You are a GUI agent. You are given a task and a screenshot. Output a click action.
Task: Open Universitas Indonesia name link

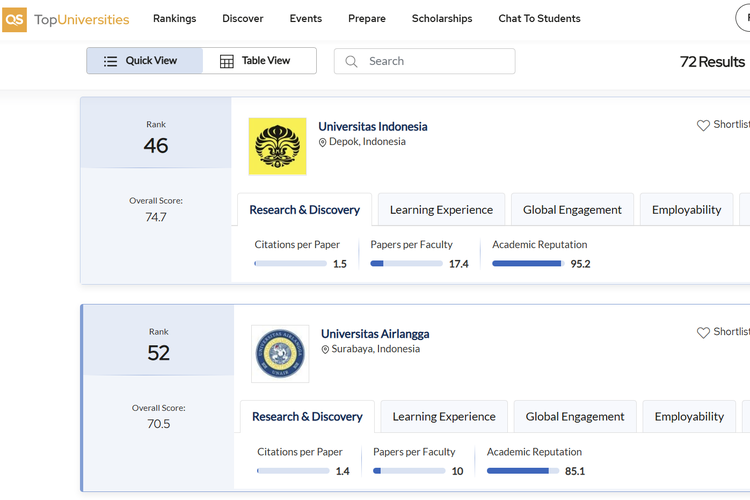tap(372, 127)
